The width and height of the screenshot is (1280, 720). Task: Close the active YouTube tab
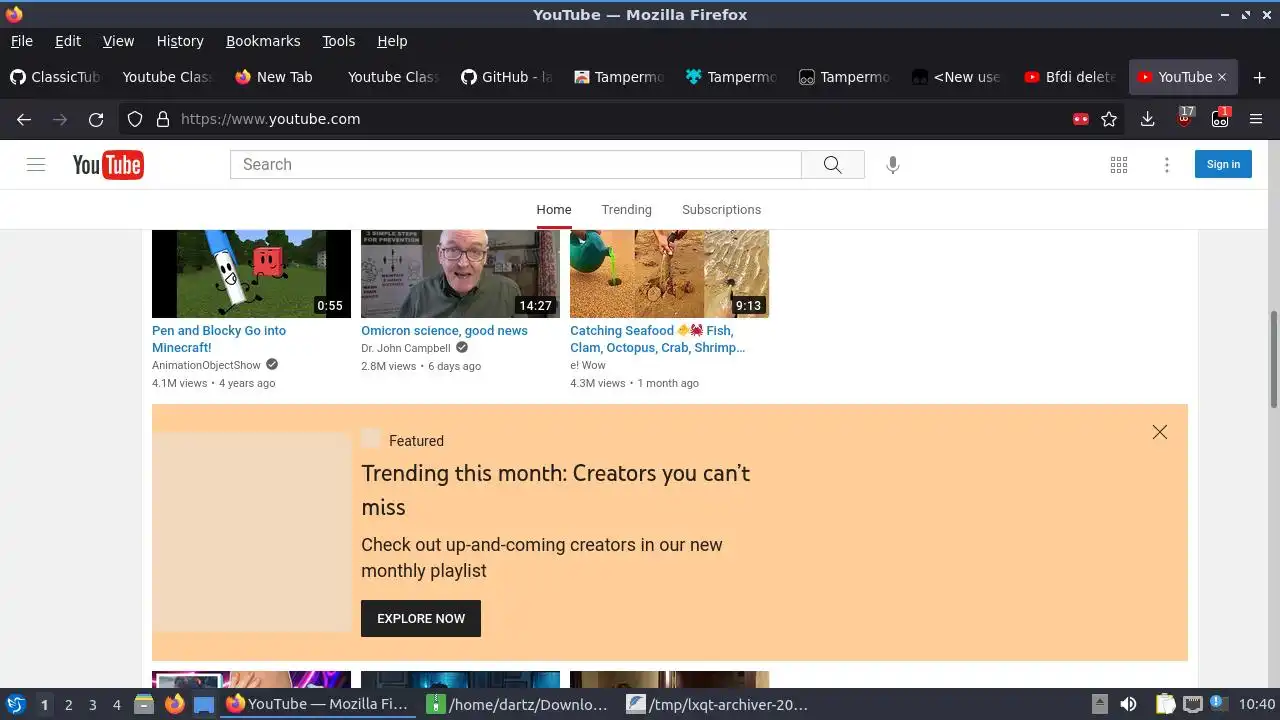pos(1221,77)
